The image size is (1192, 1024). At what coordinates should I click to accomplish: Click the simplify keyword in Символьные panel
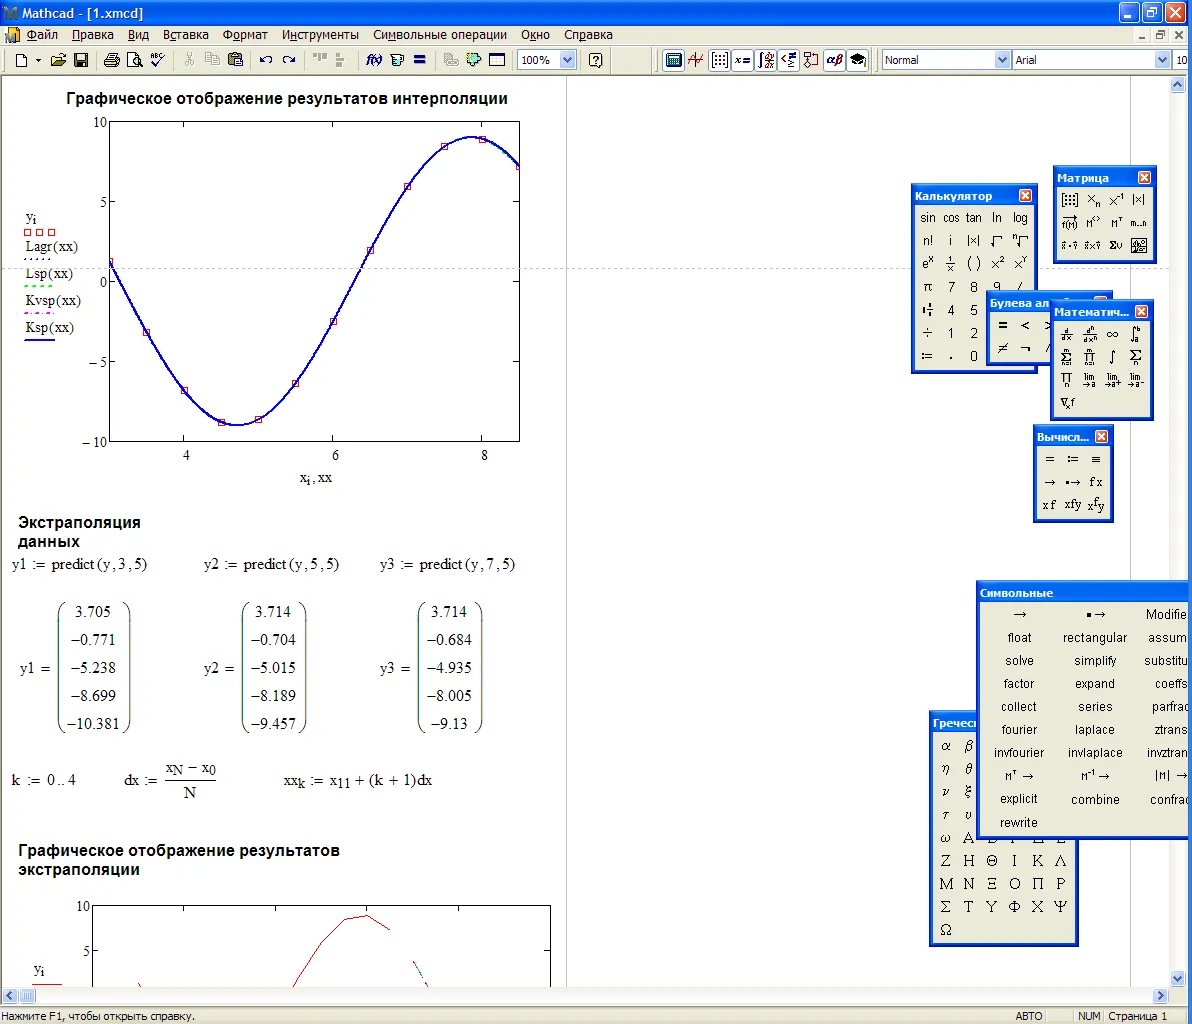coord(1095,661)
